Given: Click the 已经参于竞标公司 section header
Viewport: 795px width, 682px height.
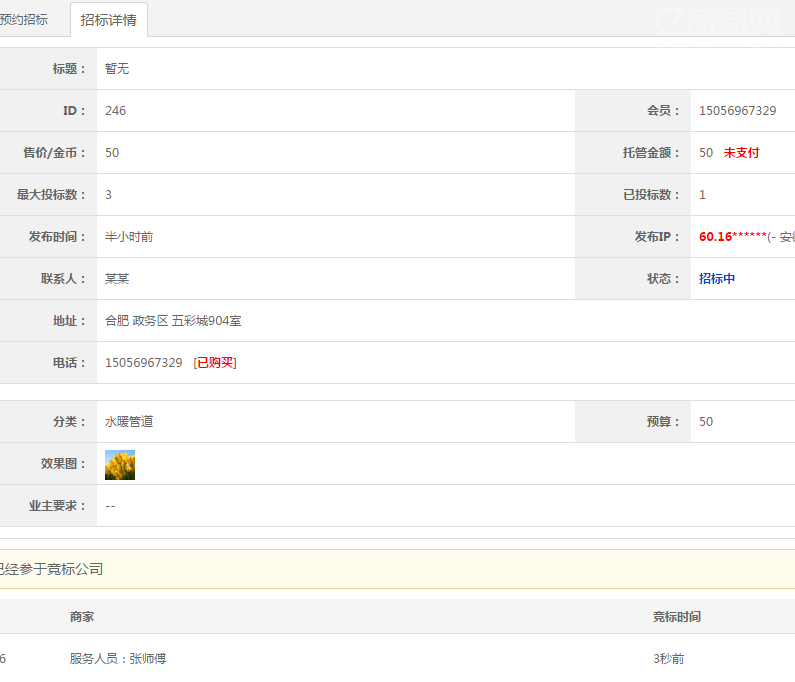Looking at the screenshot, I should [x=52, y=569].
